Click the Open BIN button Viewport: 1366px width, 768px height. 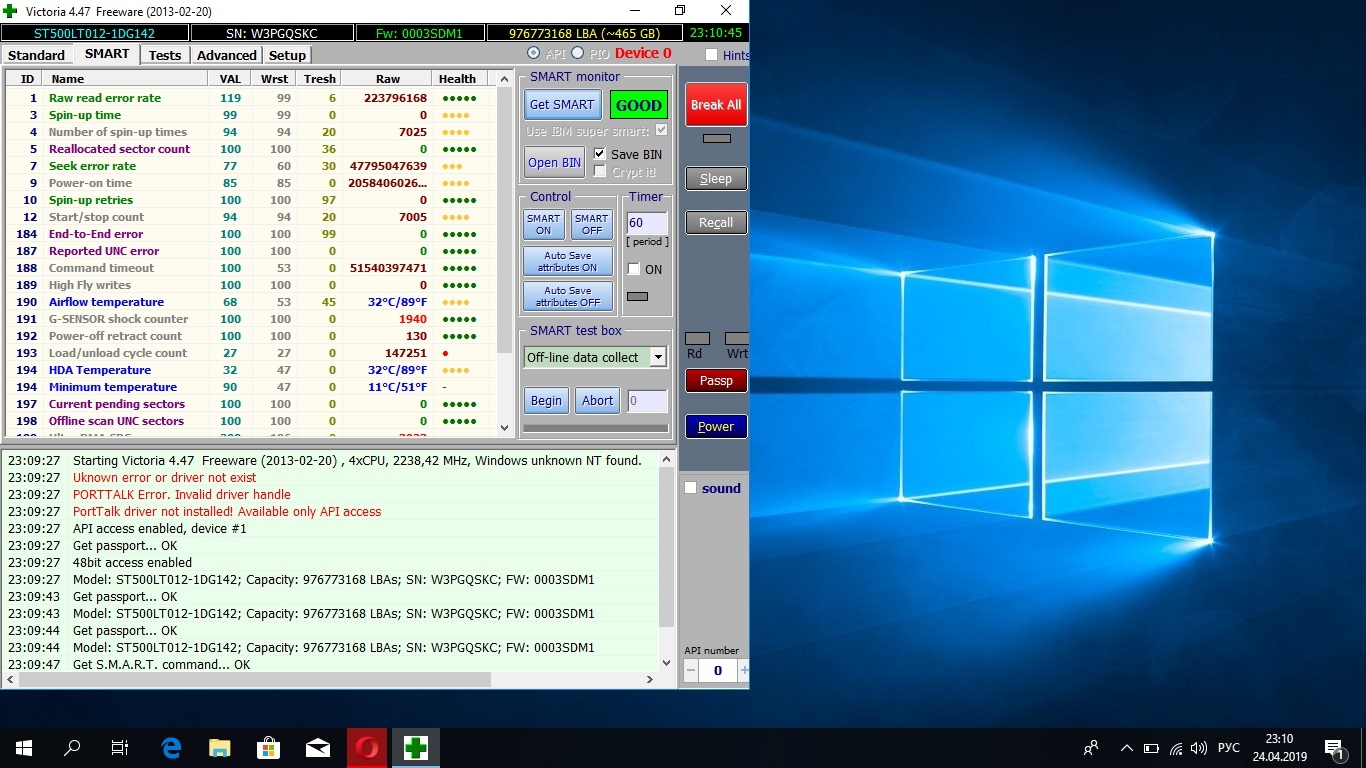555,163
